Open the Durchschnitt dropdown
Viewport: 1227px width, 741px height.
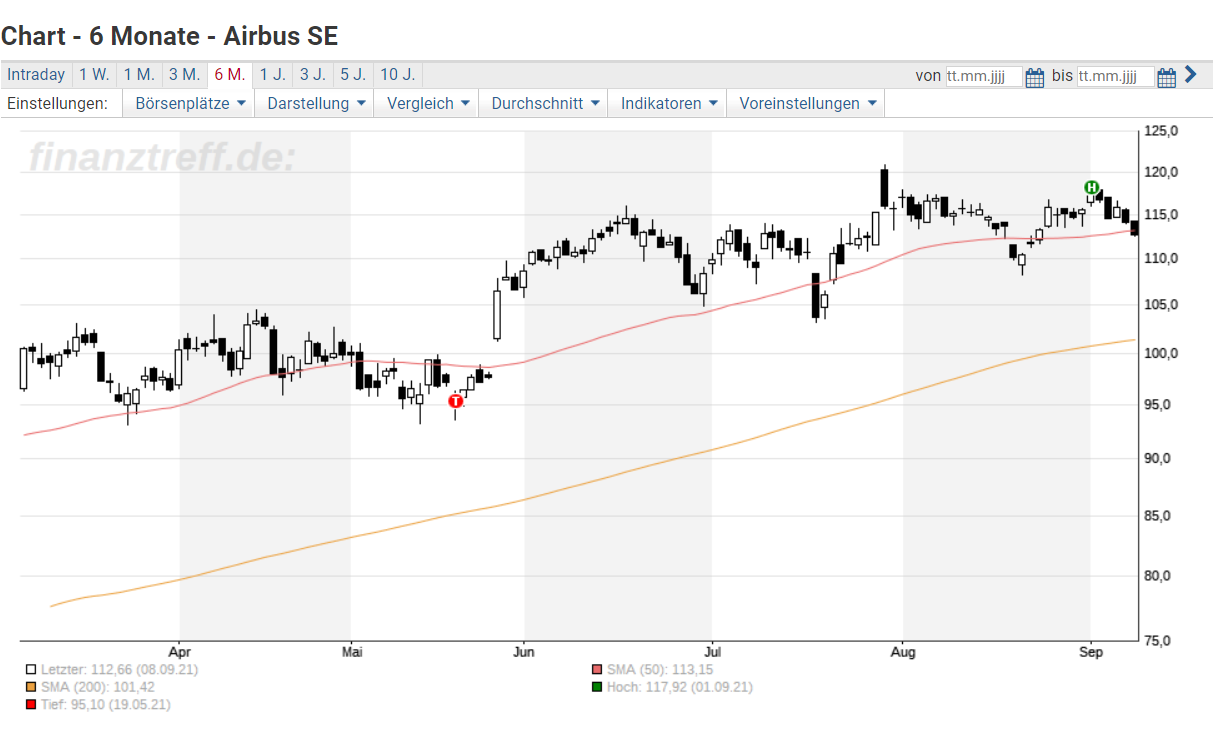click(544, 103)
